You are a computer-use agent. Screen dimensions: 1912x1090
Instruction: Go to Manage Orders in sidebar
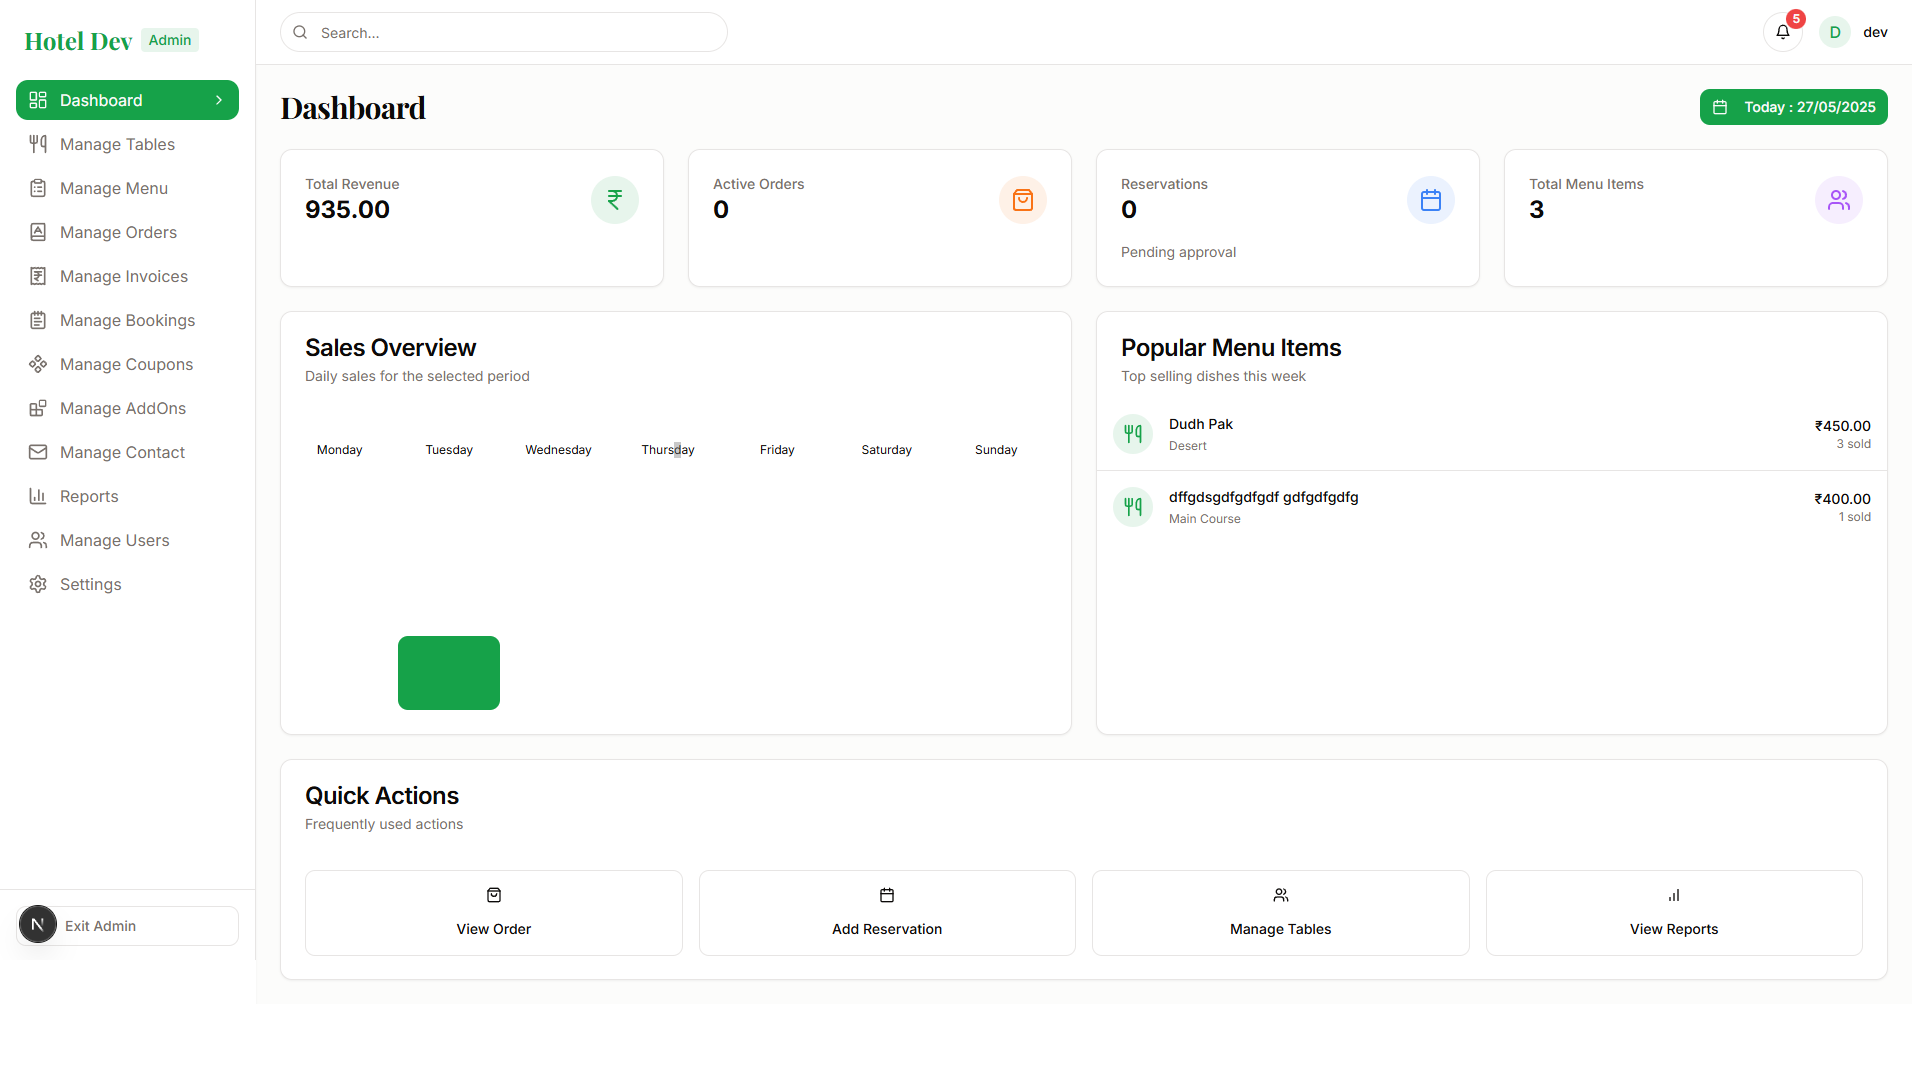[118, 232]
